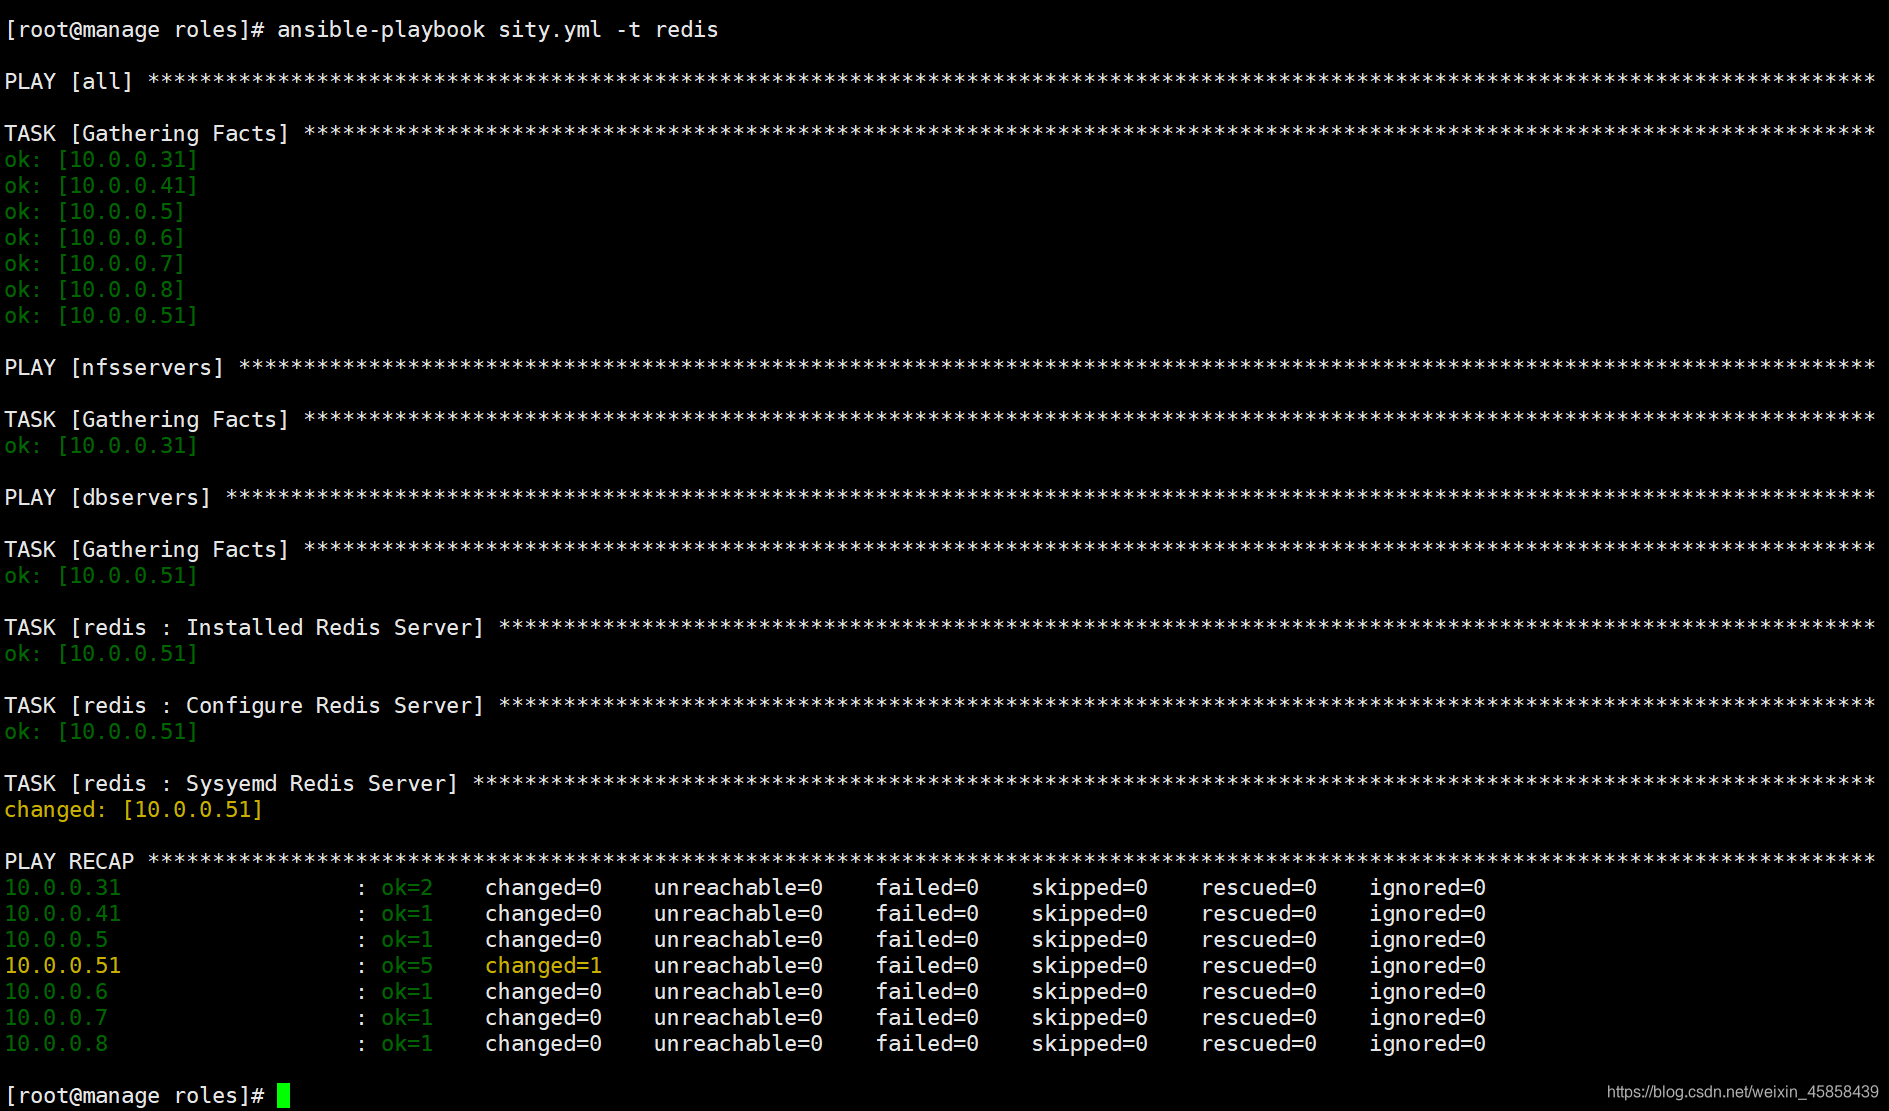Click yellow host '10.0.0.51' in the recap
The width and height of the screenshot is (1889, 1111).
pos(62,966)
